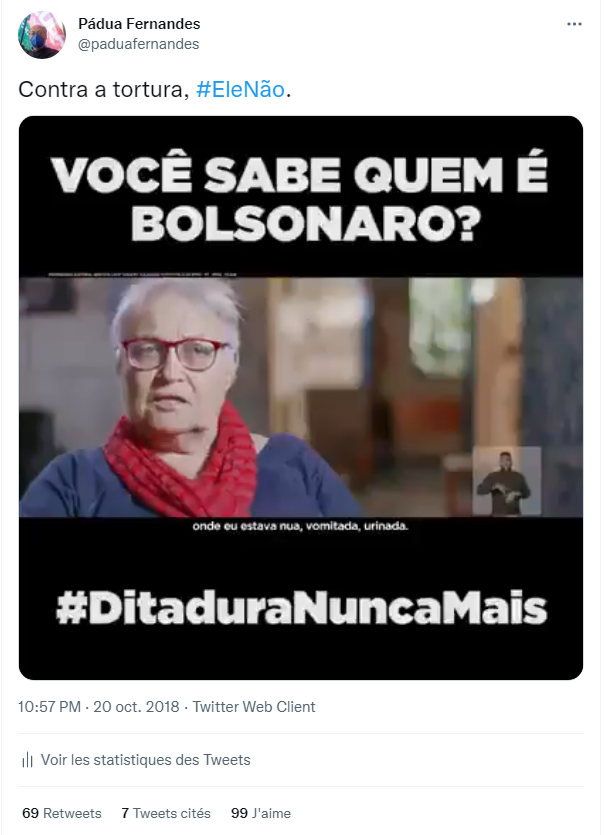
Task: View the 7 Tweets cités list
Action: (x=166, y=813)
